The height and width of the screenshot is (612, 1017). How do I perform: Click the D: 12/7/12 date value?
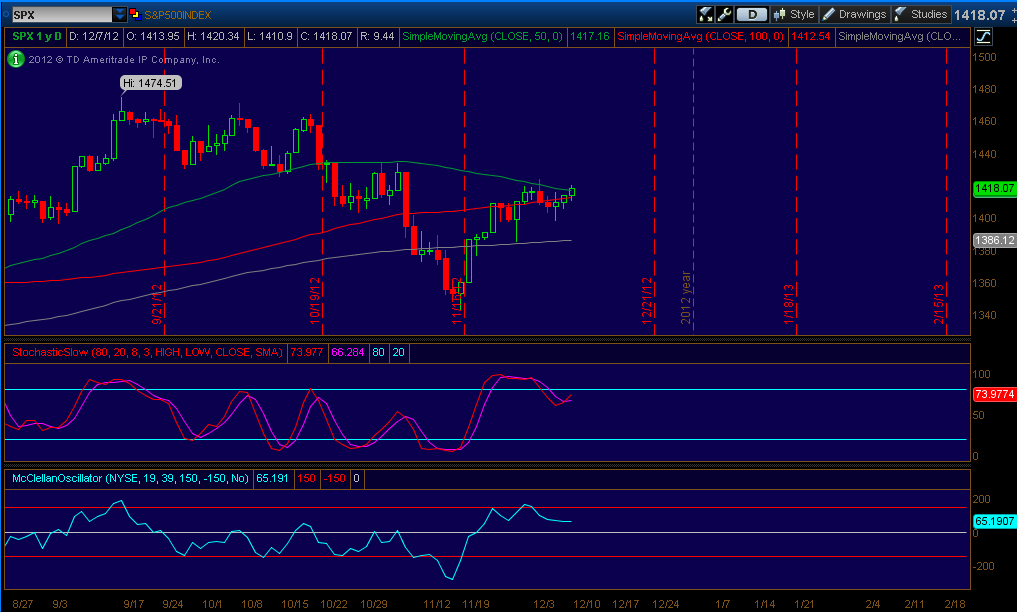coord(93,36)
